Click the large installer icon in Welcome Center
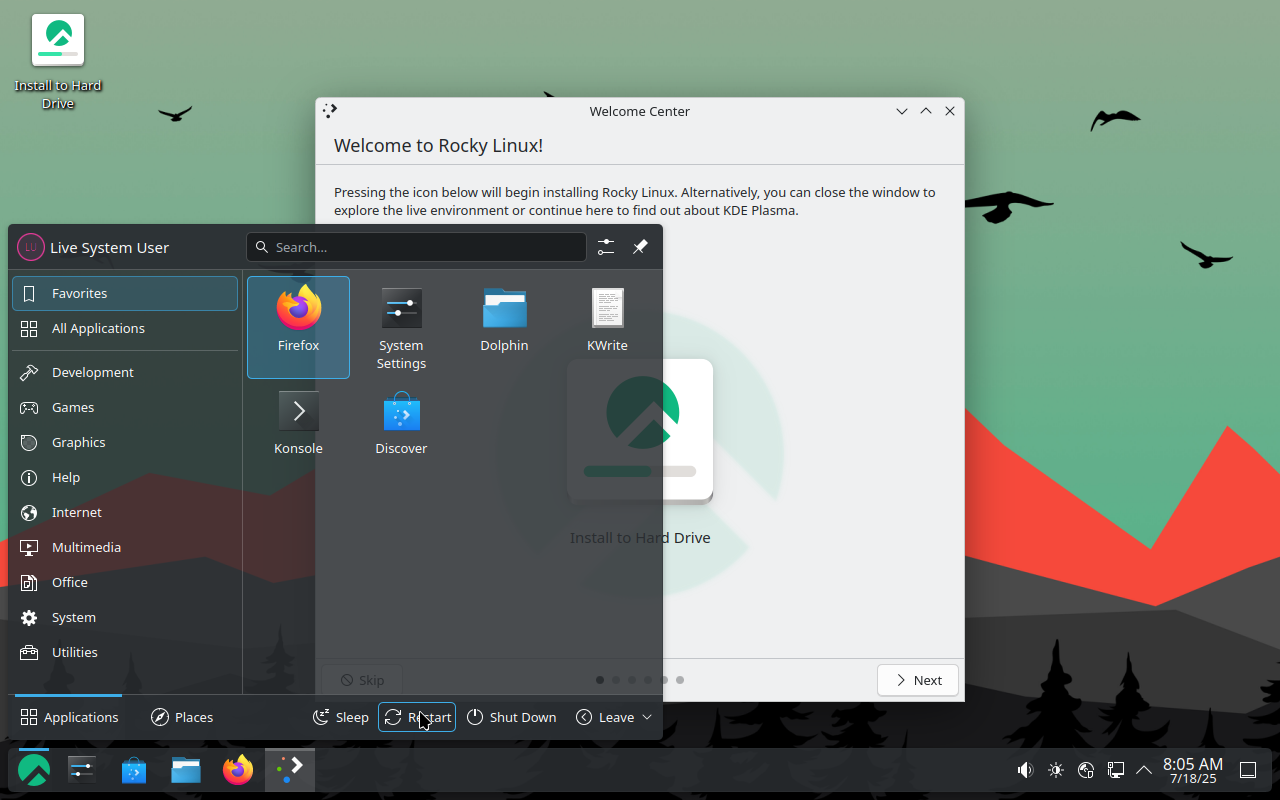Screen dimensions: 1280x800 click(640, 430)
